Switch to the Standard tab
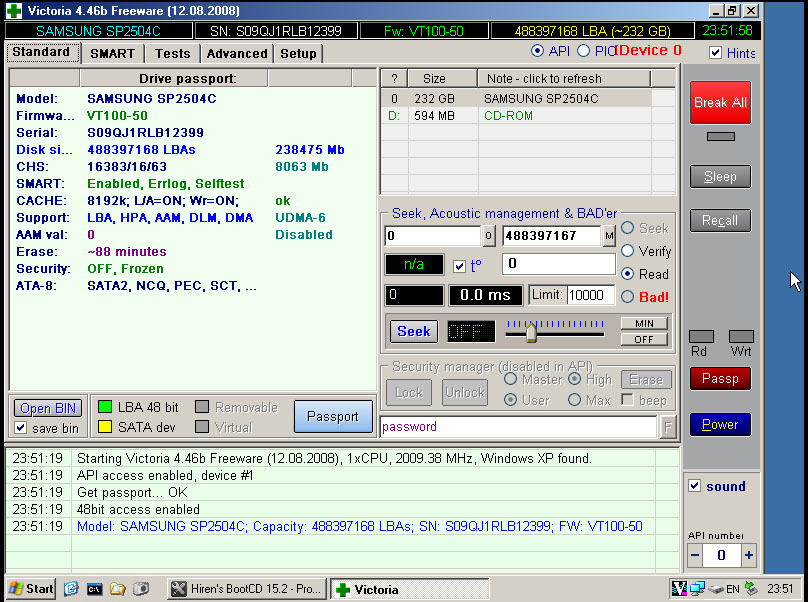Viewport: 808px width, 602px height. 41,52
